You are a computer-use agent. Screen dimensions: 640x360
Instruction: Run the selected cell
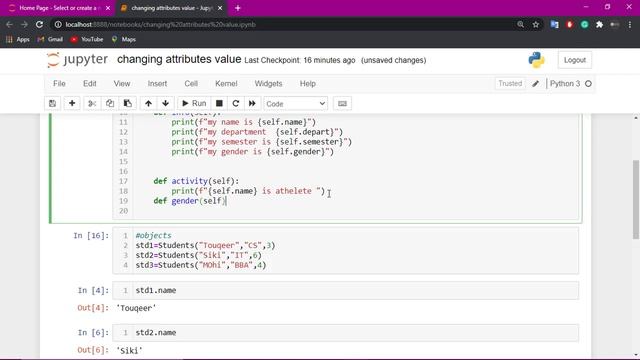click(194, 104)
